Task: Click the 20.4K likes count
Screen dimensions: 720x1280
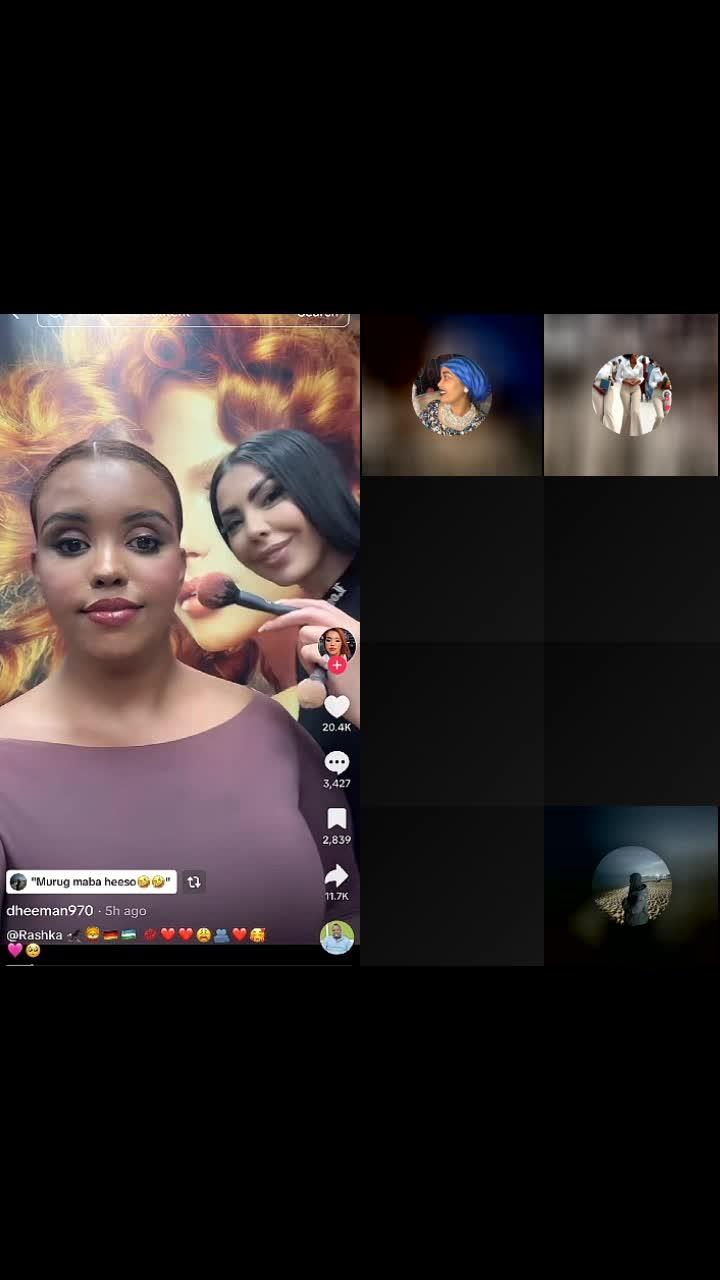Action: click(337, 727)
